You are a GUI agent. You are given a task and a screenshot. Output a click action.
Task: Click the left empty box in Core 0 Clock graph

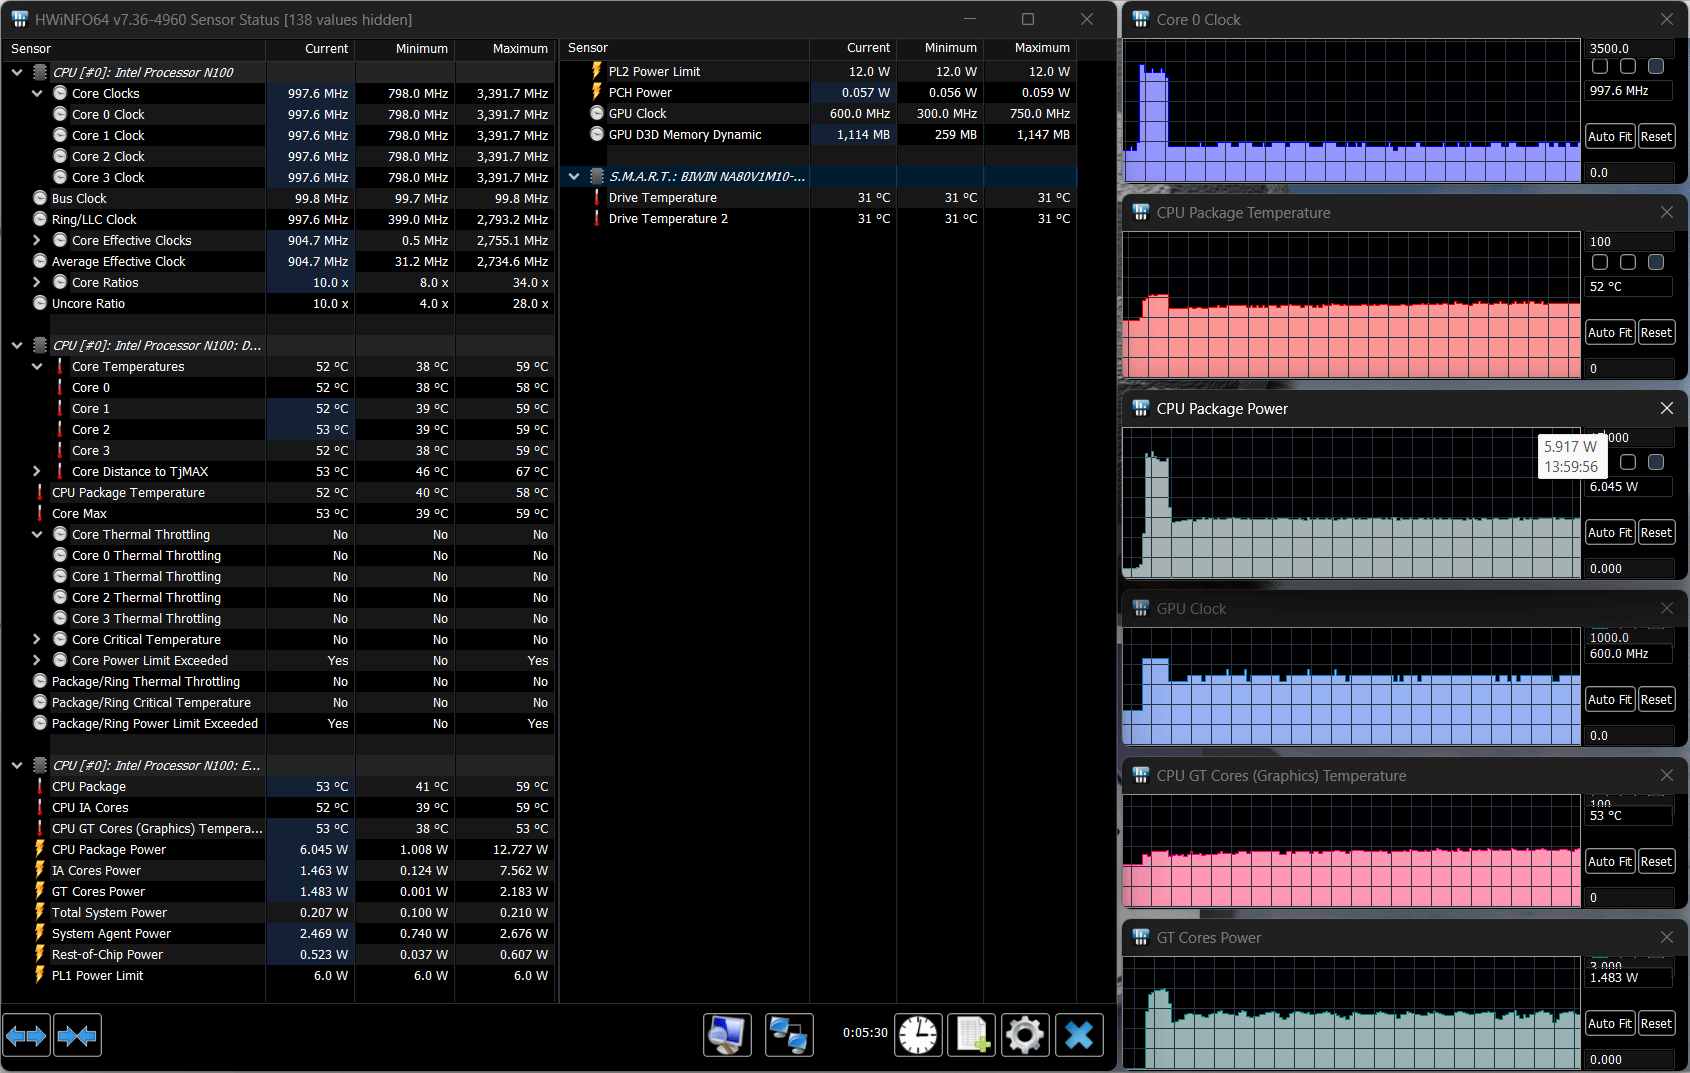(x=1600, y=66)
